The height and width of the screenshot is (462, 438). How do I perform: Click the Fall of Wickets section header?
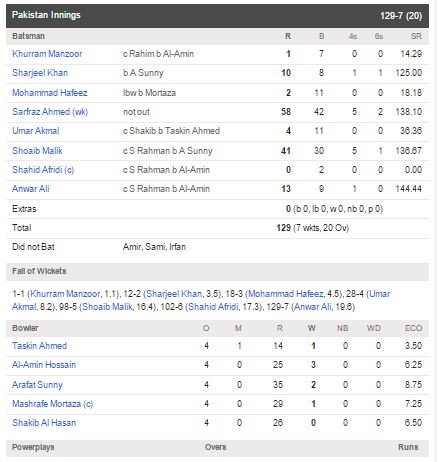tap(217, 271)
